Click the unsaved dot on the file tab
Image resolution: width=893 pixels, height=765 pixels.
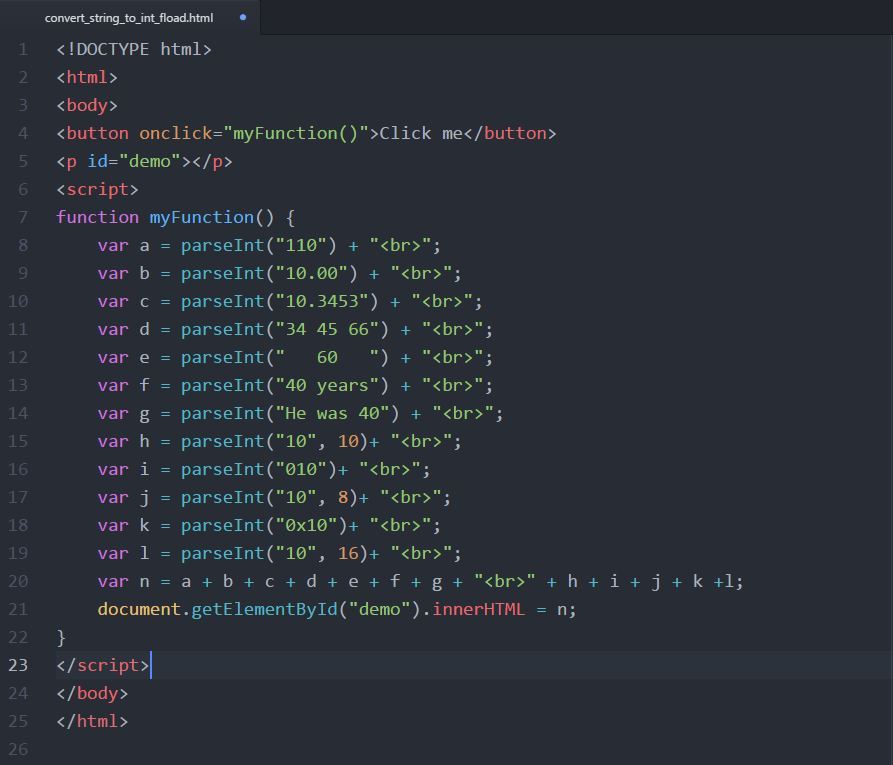(x=243, y=17)
